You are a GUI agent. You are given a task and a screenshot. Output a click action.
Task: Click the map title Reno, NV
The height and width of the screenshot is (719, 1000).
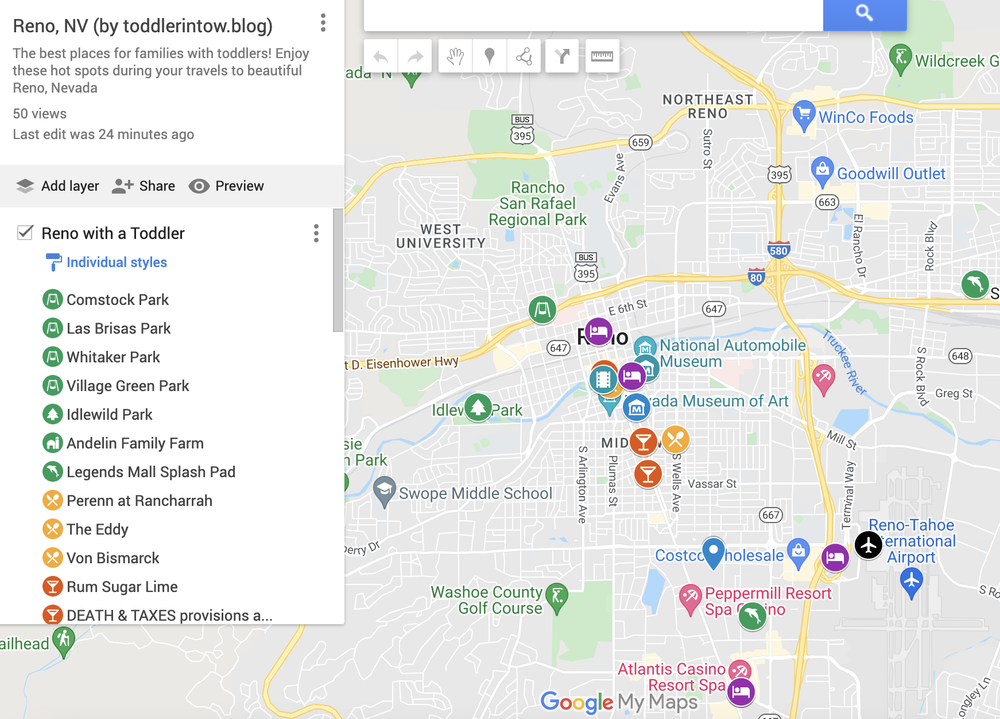coord(143,26)
